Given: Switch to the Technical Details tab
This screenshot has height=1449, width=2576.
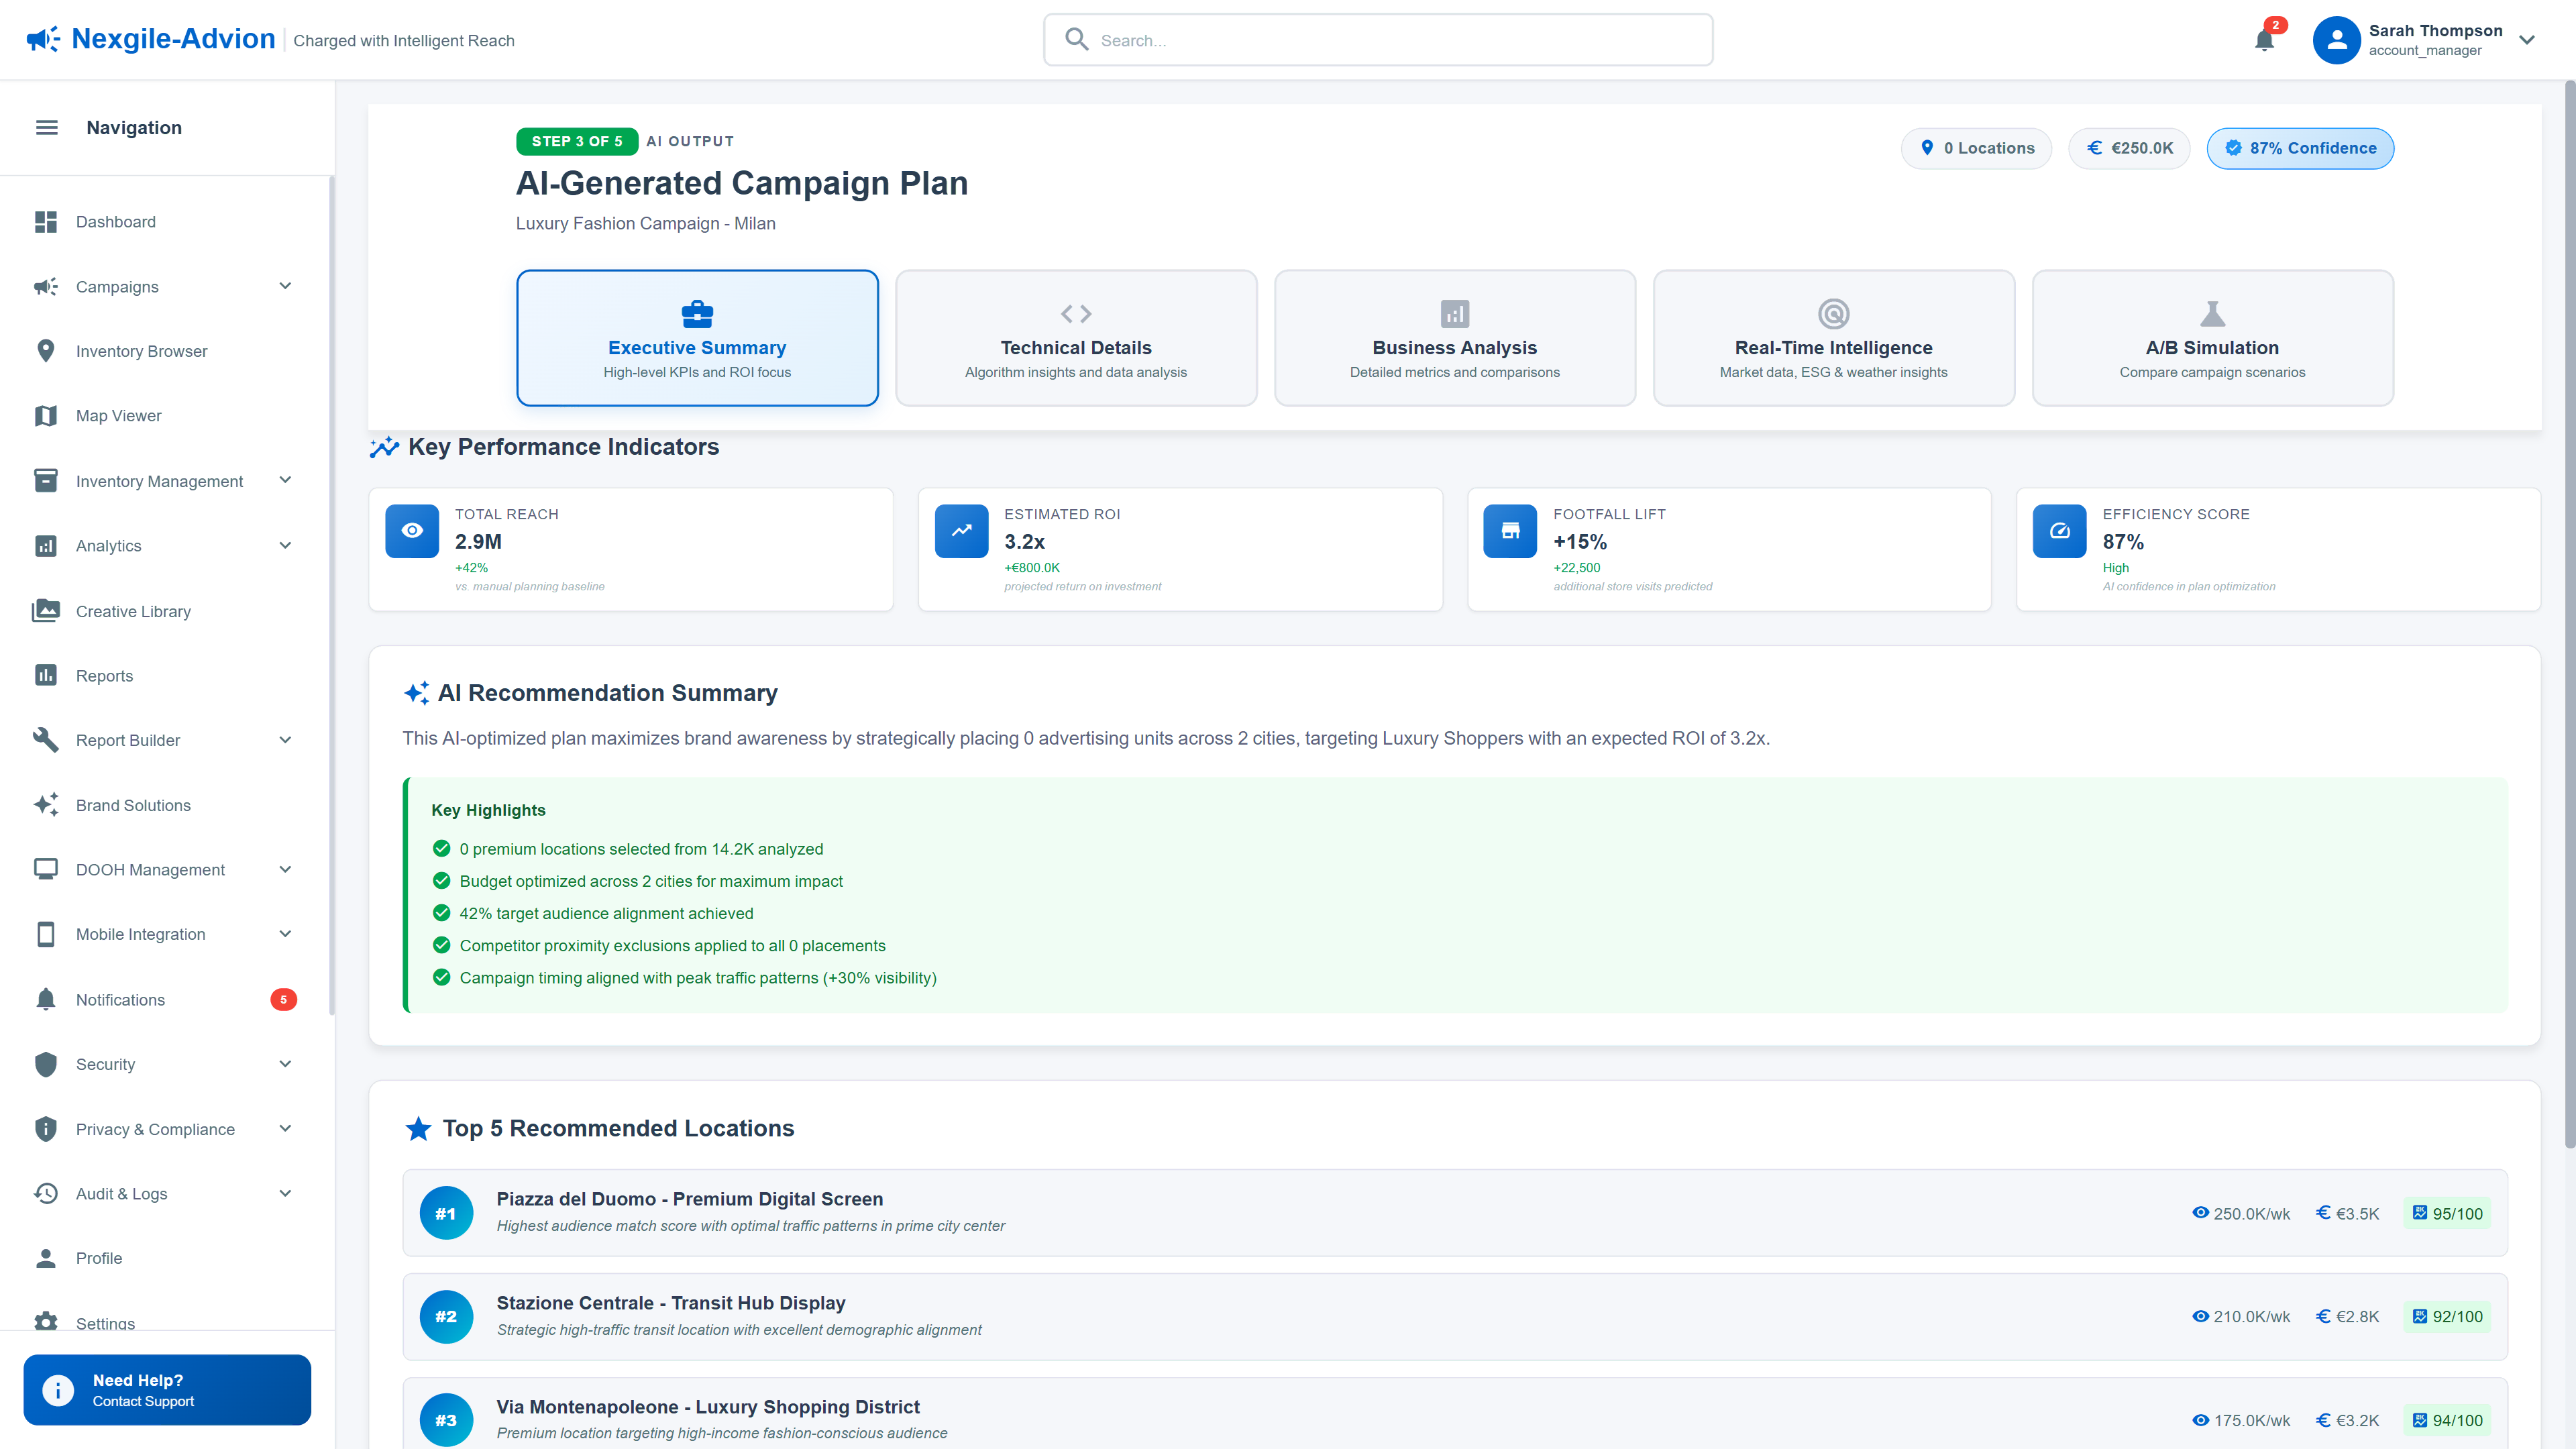Looking at the screenshot, I should coord(1075,337).
